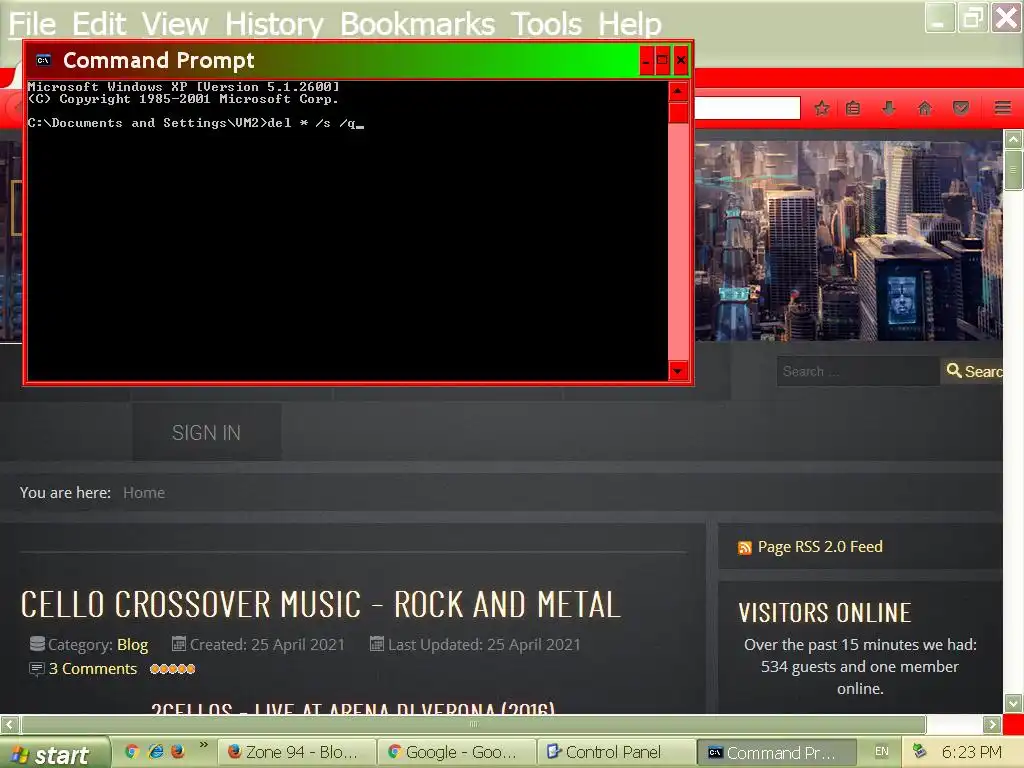Click the Command Prompt title bar icon
Viewport: 1024px width, 768px height.
pos(43,60)
